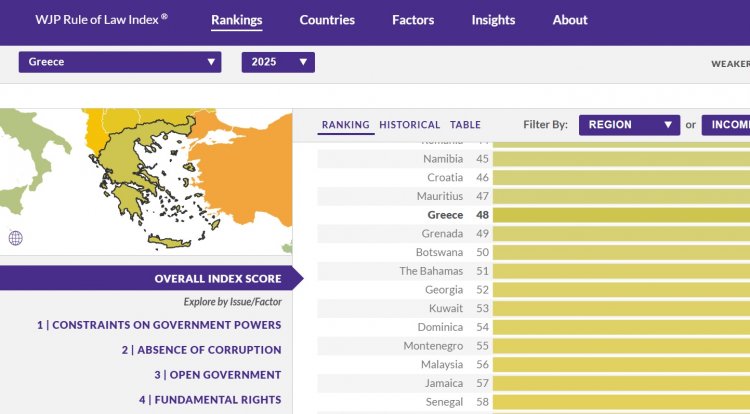Click the globe icon on the map

[x=15, y=238]
